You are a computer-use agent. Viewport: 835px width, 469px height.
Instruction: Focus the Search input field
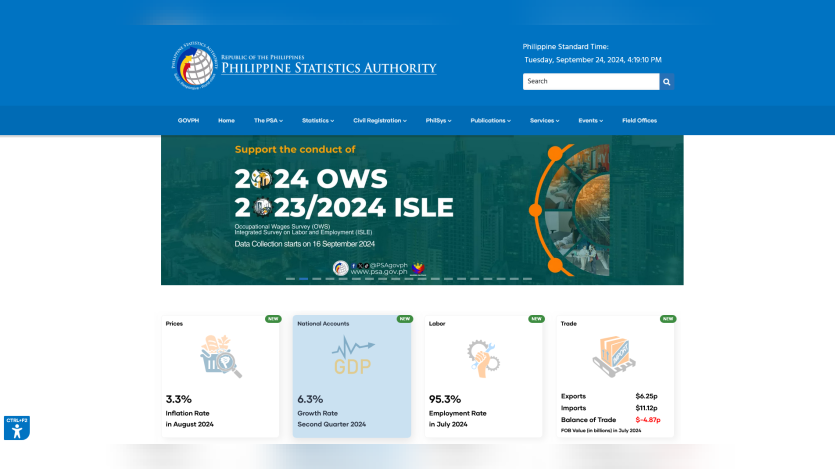point(591,81)
